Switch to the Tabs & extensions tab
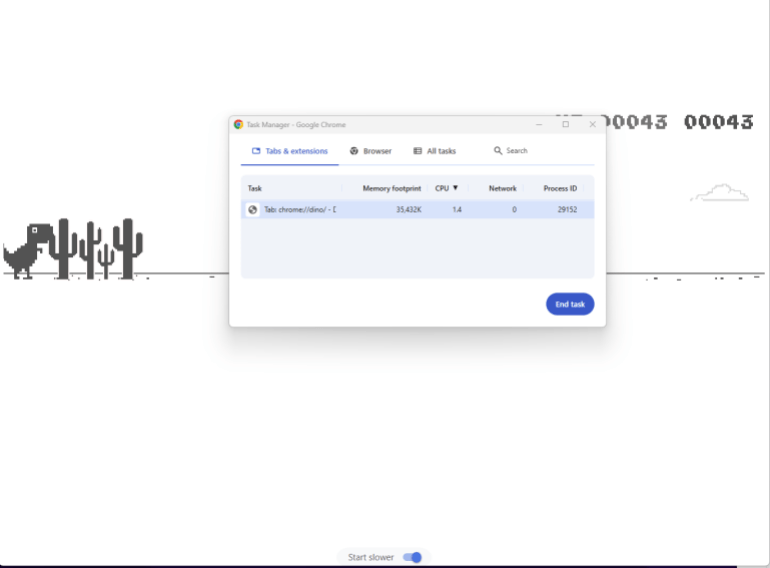Image resolution: width=770 pixels, height=568 pixels. (x=289, y=151)
